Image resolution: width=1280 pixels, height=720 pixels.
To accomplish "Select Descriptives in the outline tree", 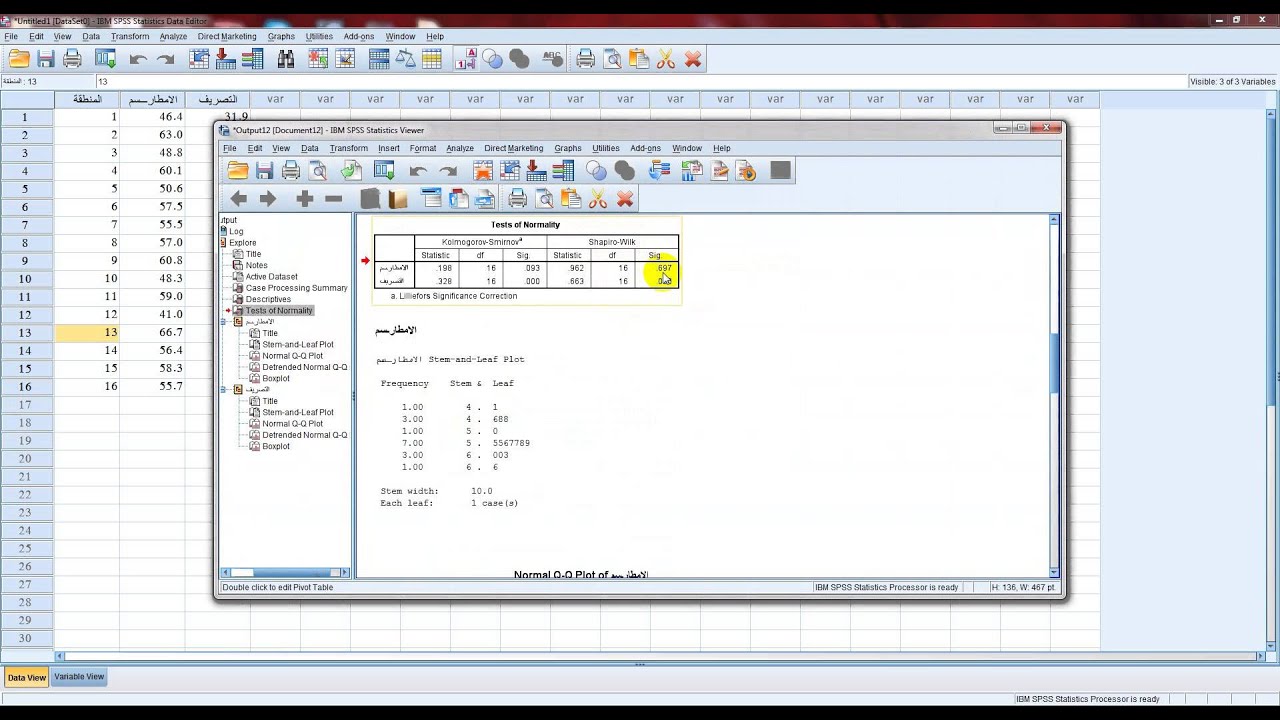I will pyautogui.click(x=268, y=299).
